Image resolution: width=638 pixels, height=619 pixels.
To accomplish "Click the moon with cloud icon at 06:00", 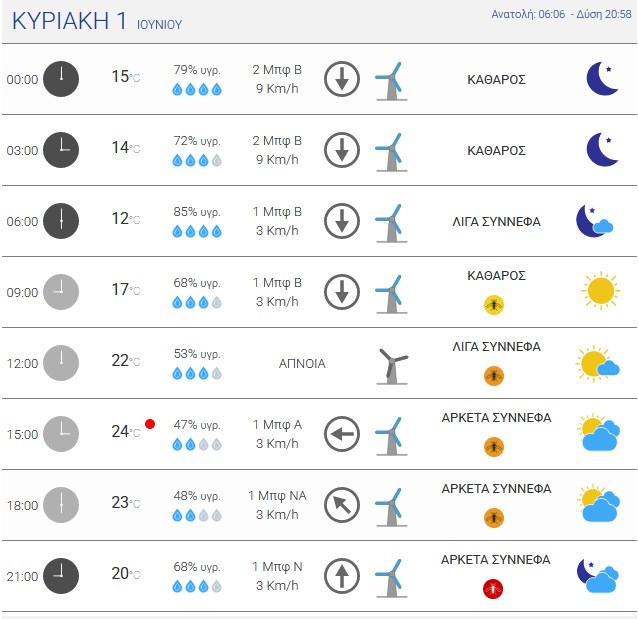I will click(x=595, y=221).
